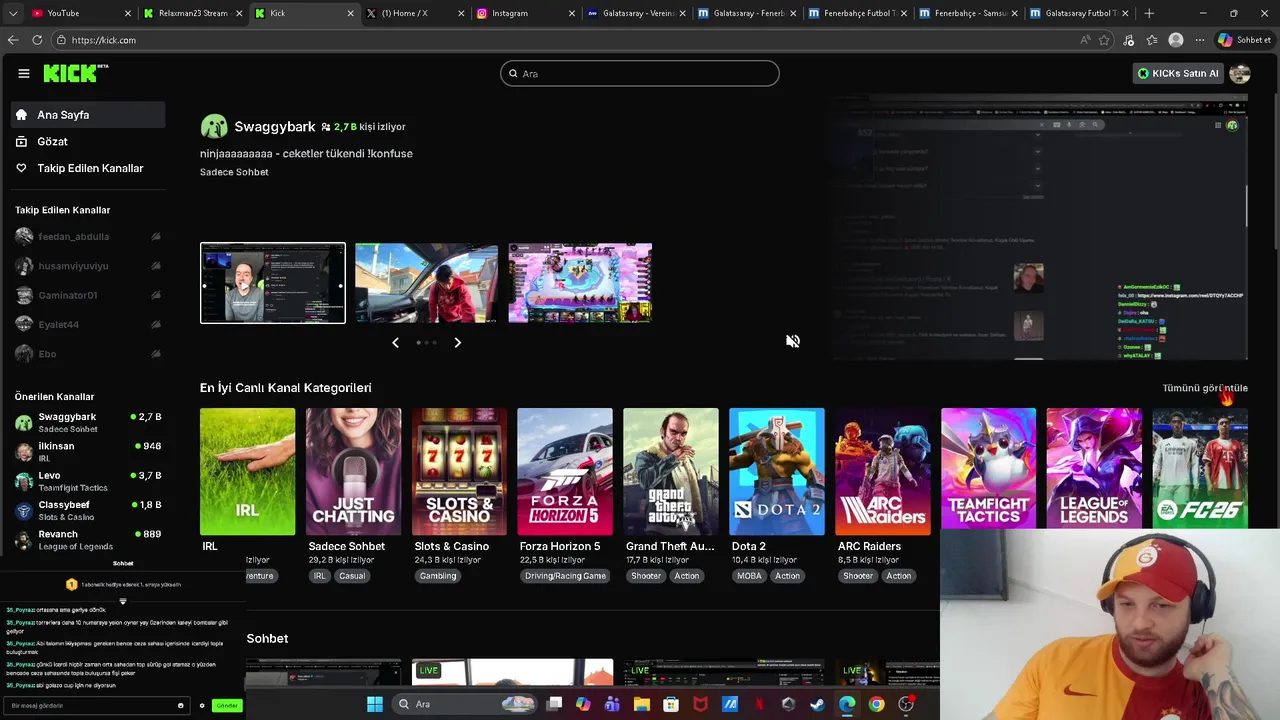The height and width of the screenshot is (720, 1280).
Task: Open a new browser tab
Action: [x=1149, y=13]
